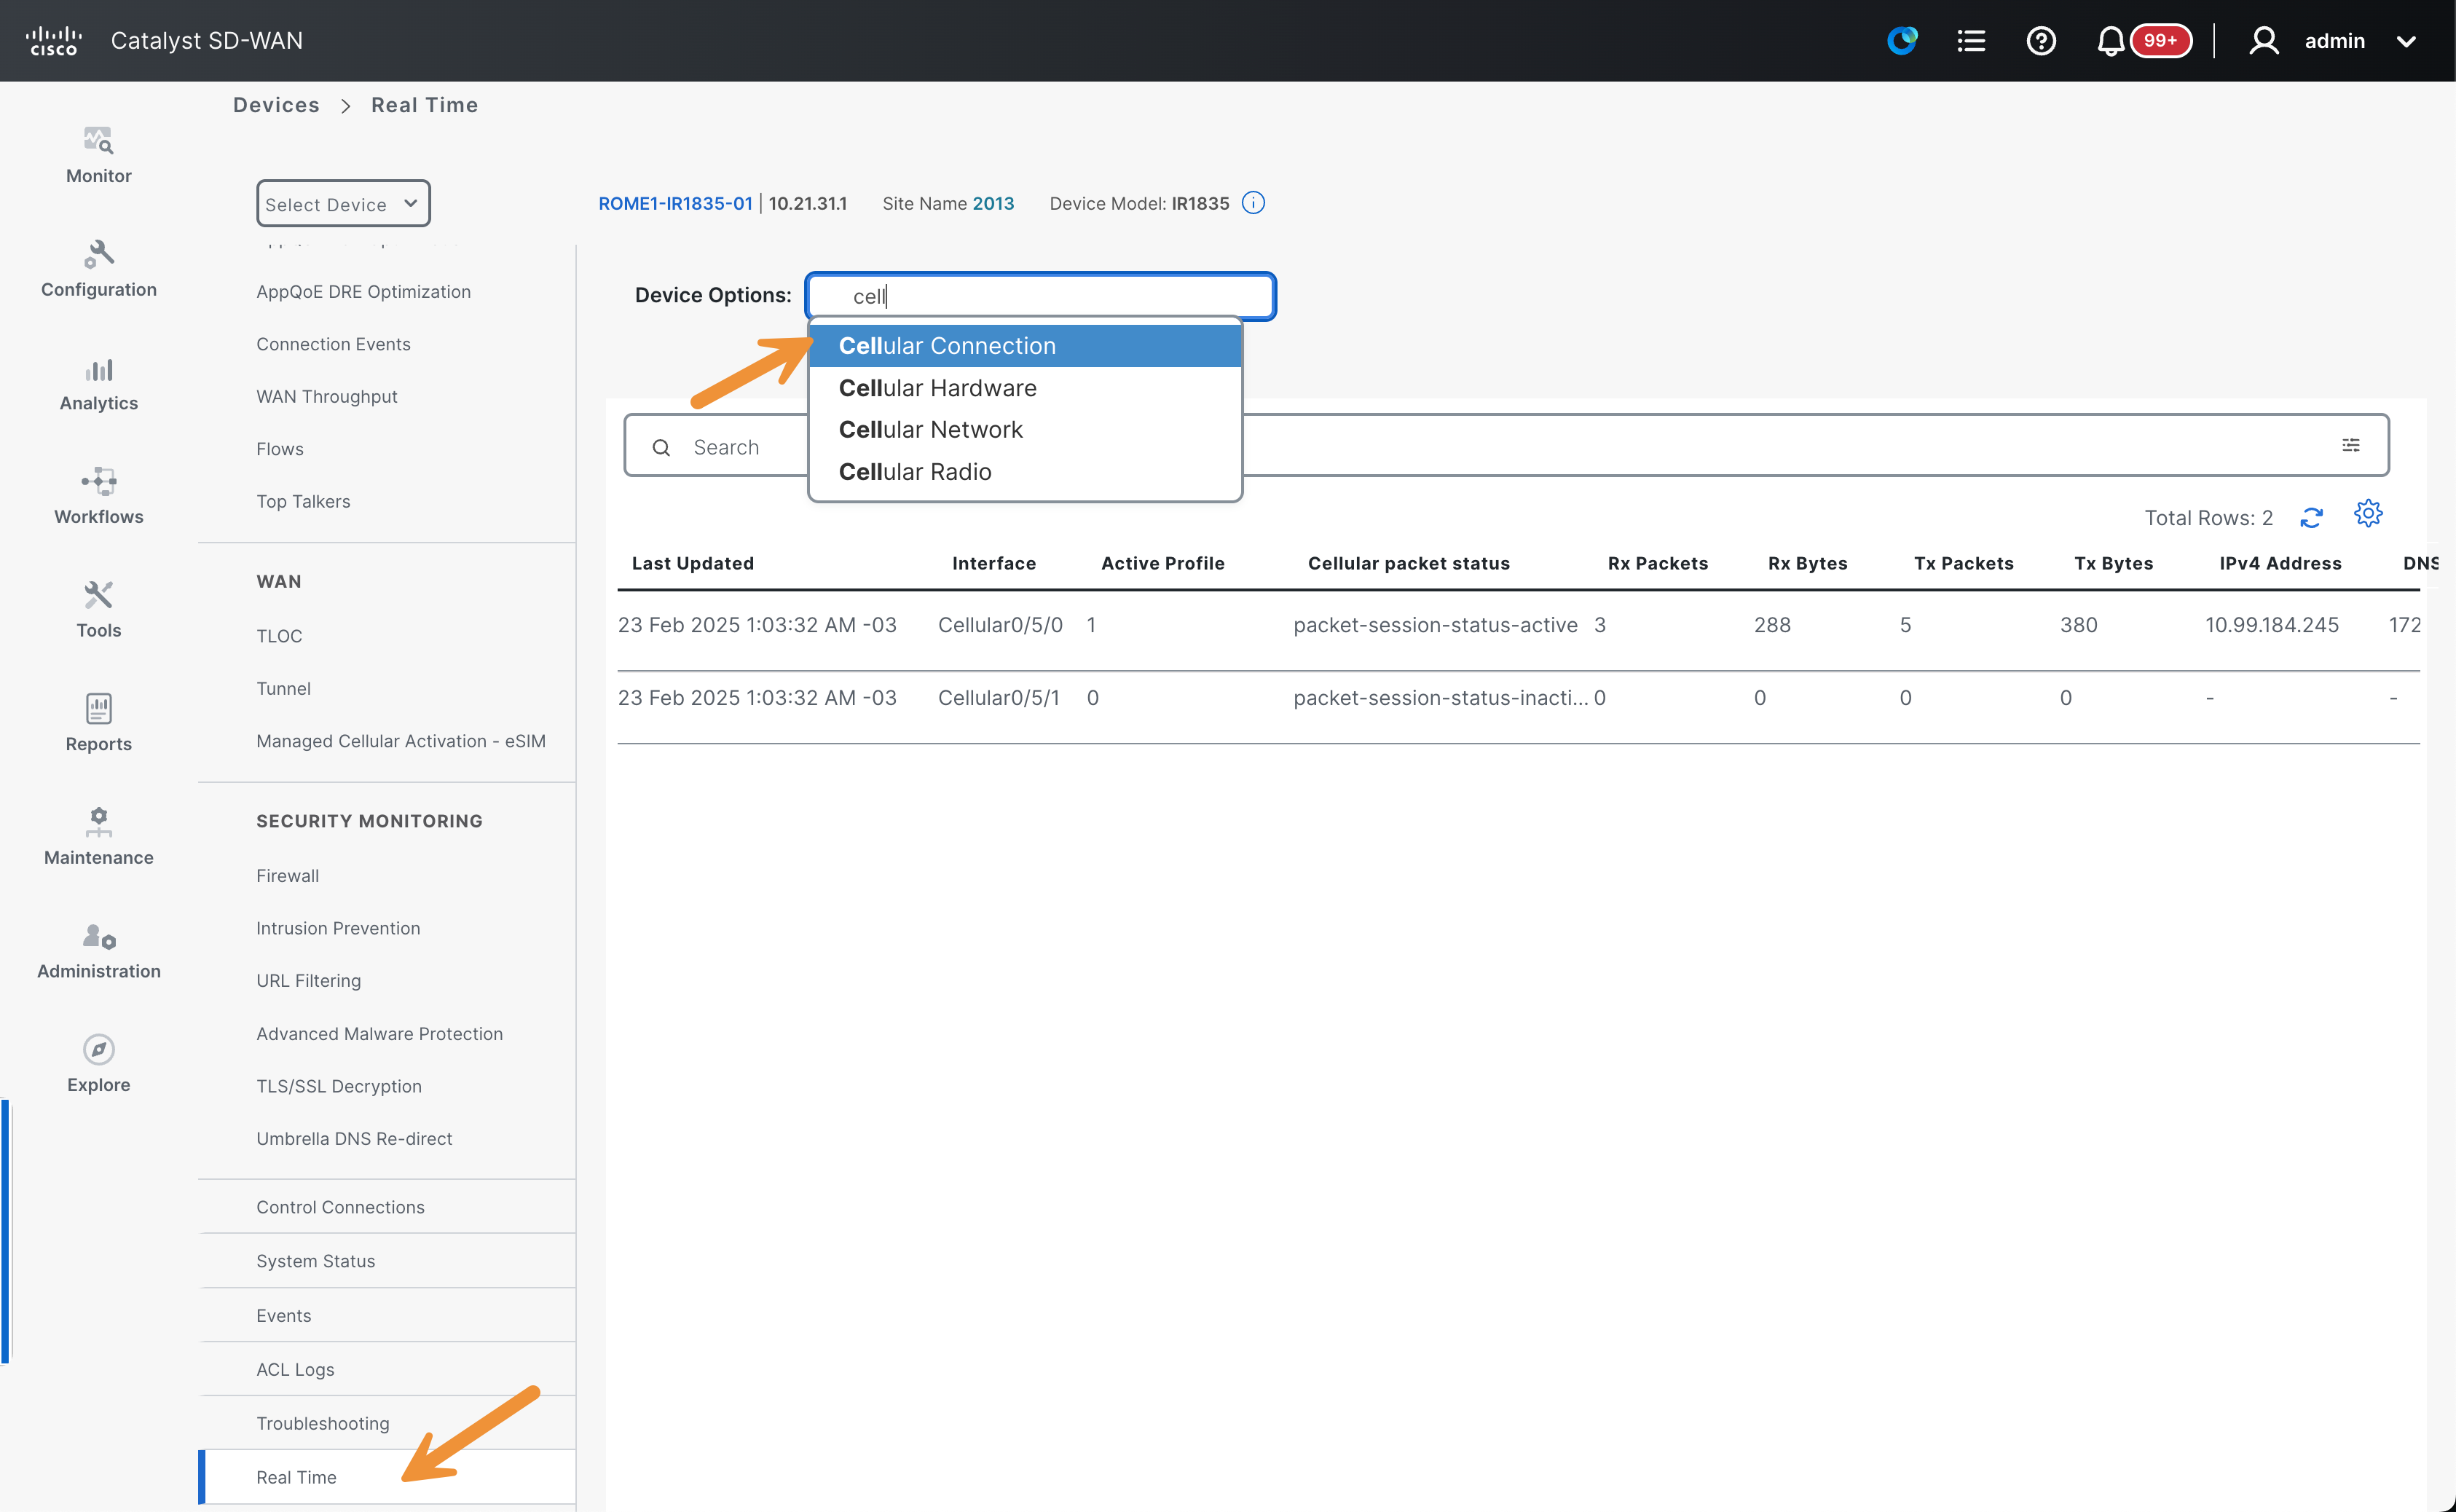
Task: Open the Reports icon
Action: [98, 708]
